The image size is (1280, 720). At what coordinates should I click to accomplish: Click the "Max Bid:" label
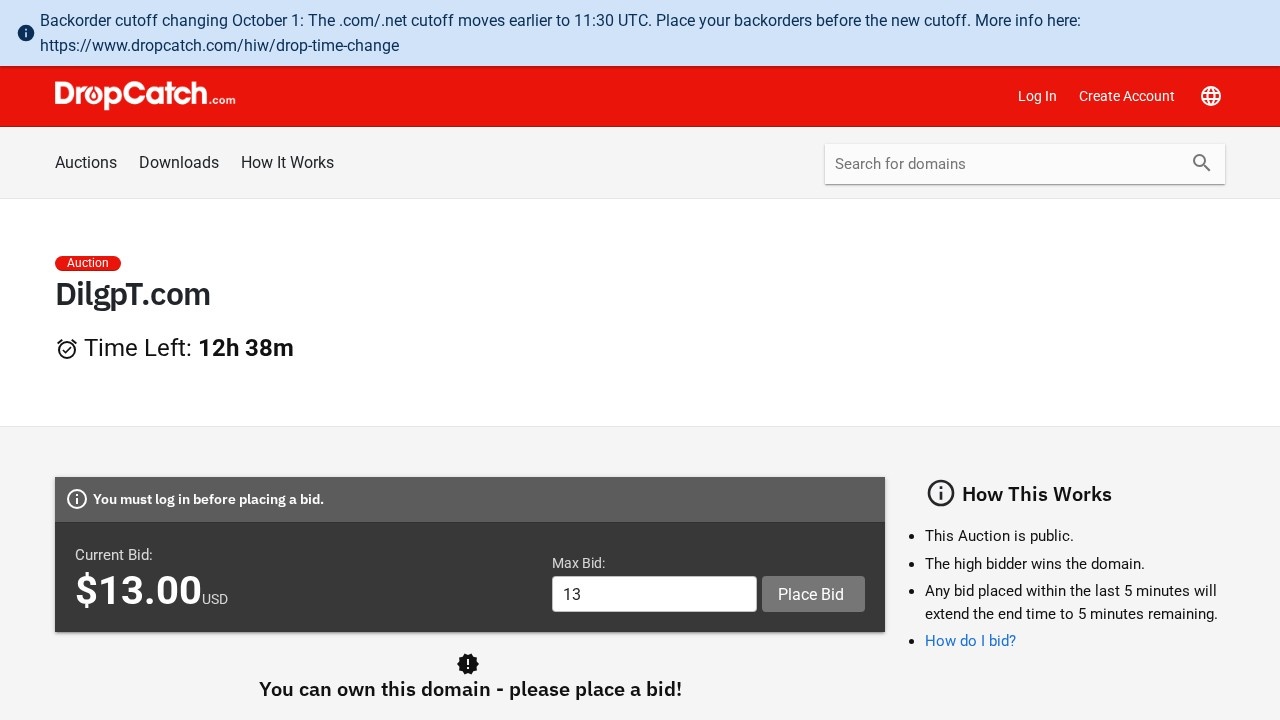click(x=579, y=563)
